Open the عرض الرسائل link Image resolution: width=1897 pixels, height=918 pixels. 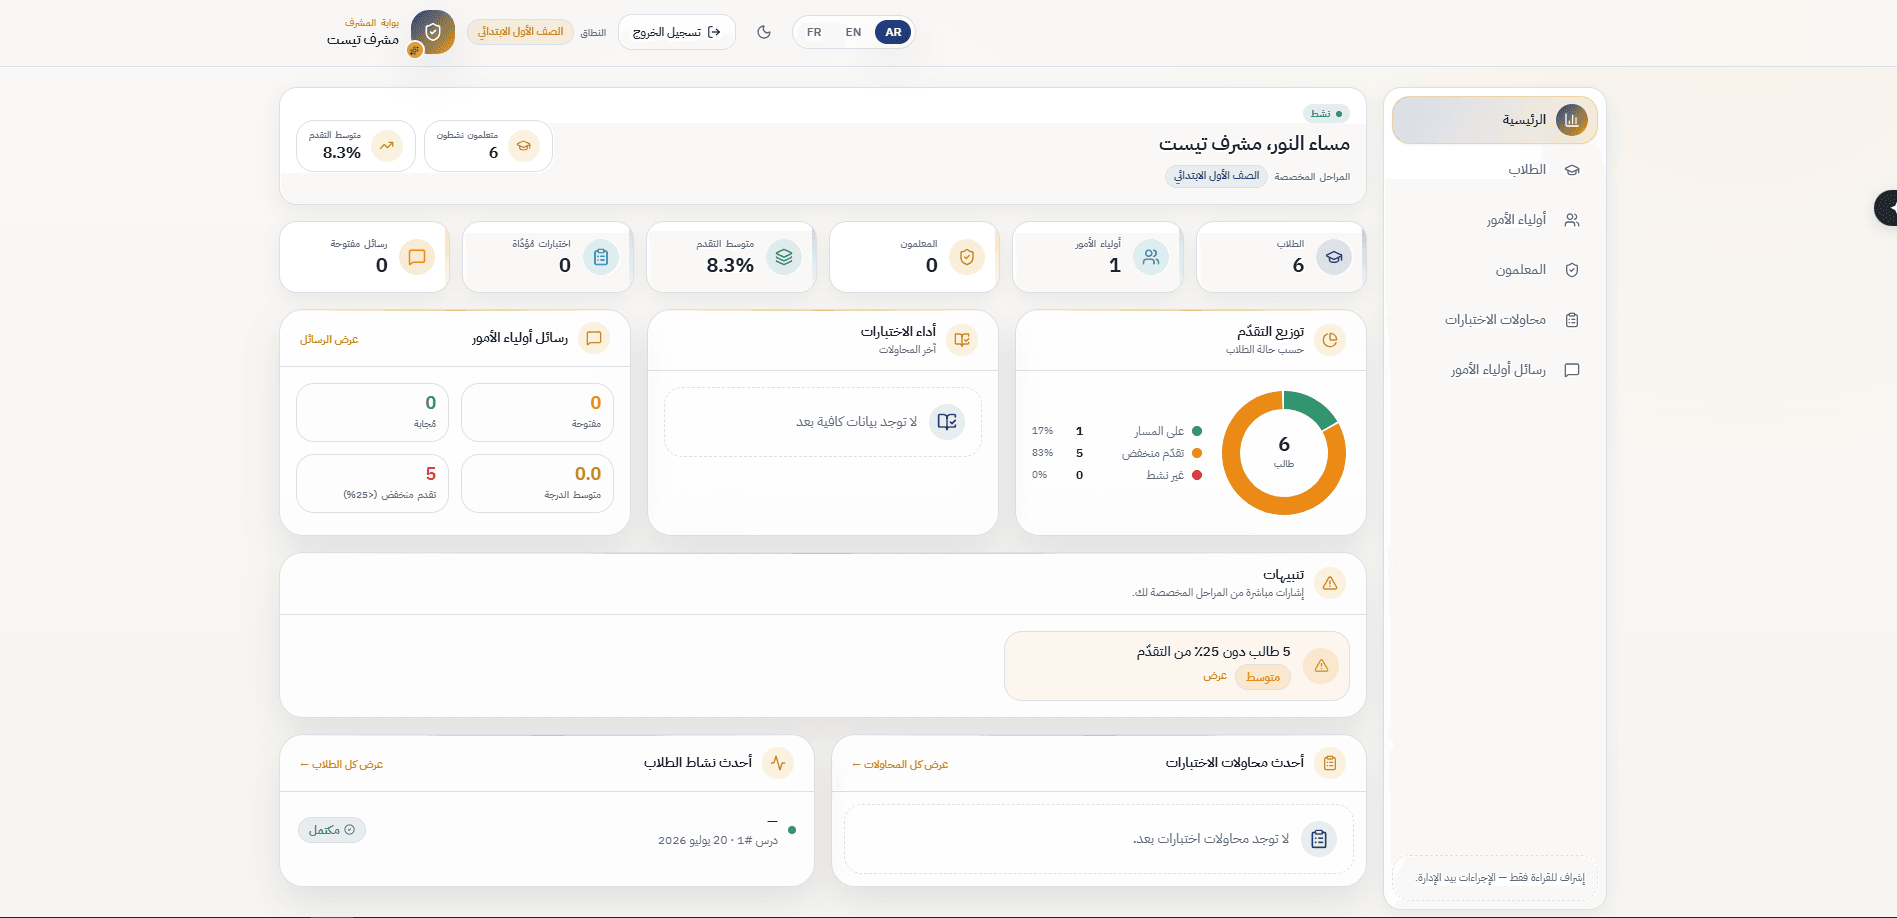329,340
